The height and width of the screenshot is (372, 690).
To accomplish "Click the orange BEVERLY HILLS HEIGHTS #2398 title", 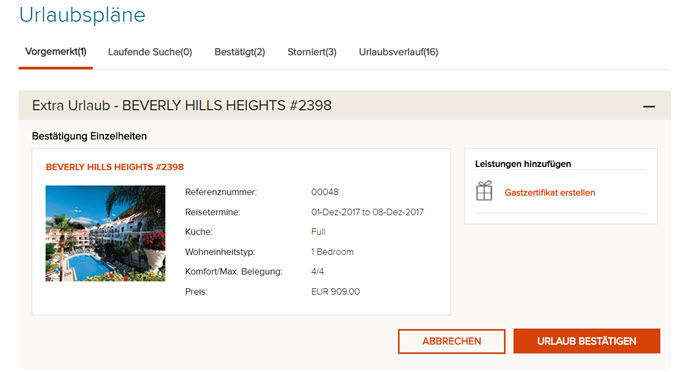I will point(114,167).
